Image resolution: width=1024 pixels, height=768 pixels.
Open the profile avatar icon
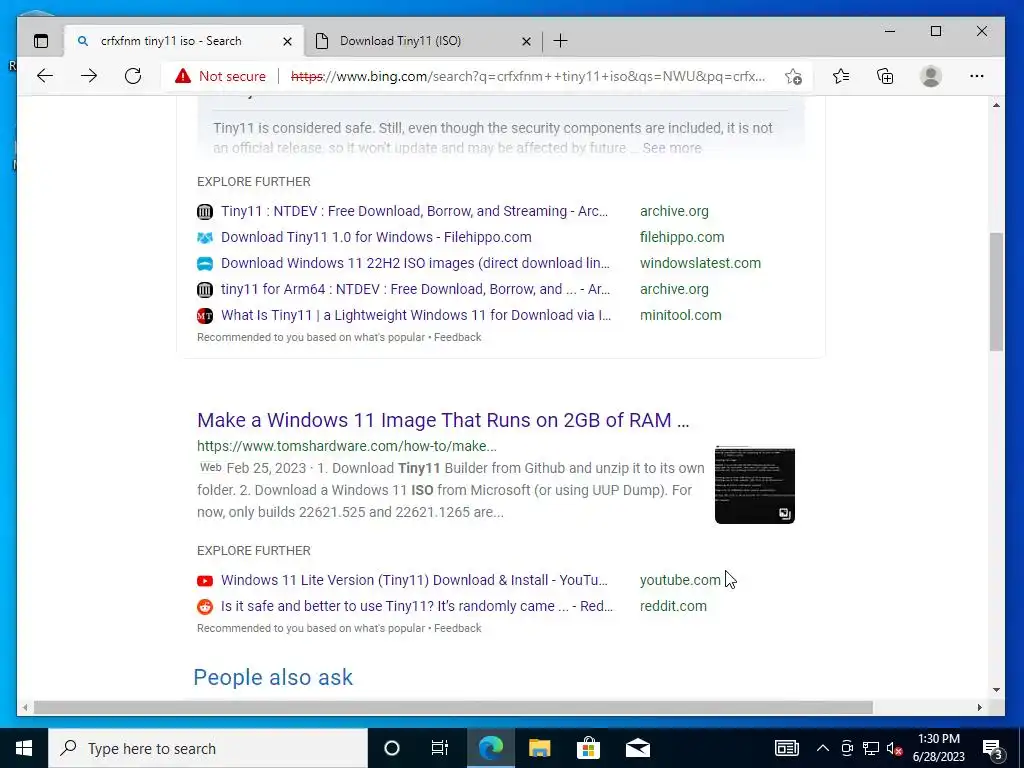931,76
